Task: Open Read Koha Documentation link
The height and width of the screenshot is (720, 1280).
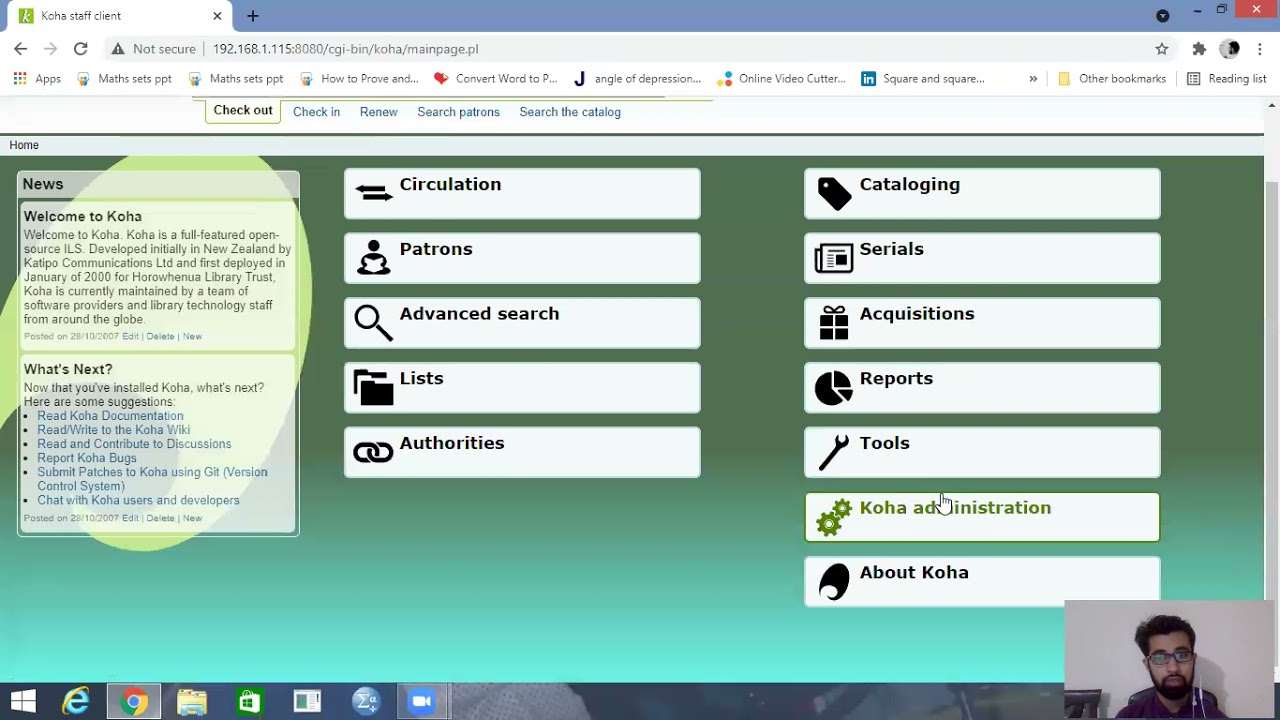Action: [x=110, y=416]
